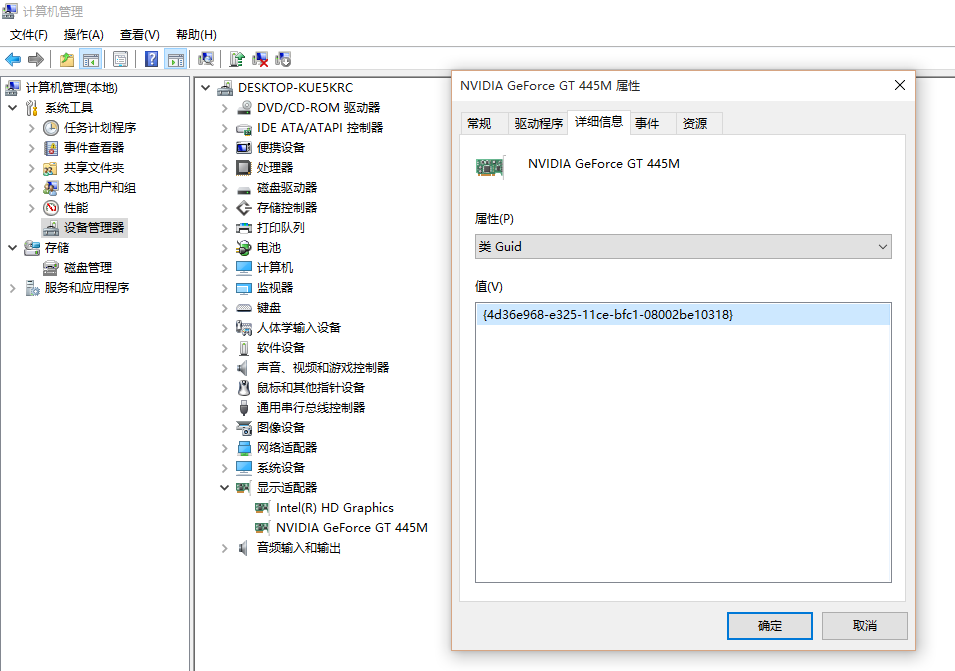This screenshot has height=671, width=955.
Task: Toggle Show/Hide Action Pane toolbar icon
Action: tap(176, 59)
